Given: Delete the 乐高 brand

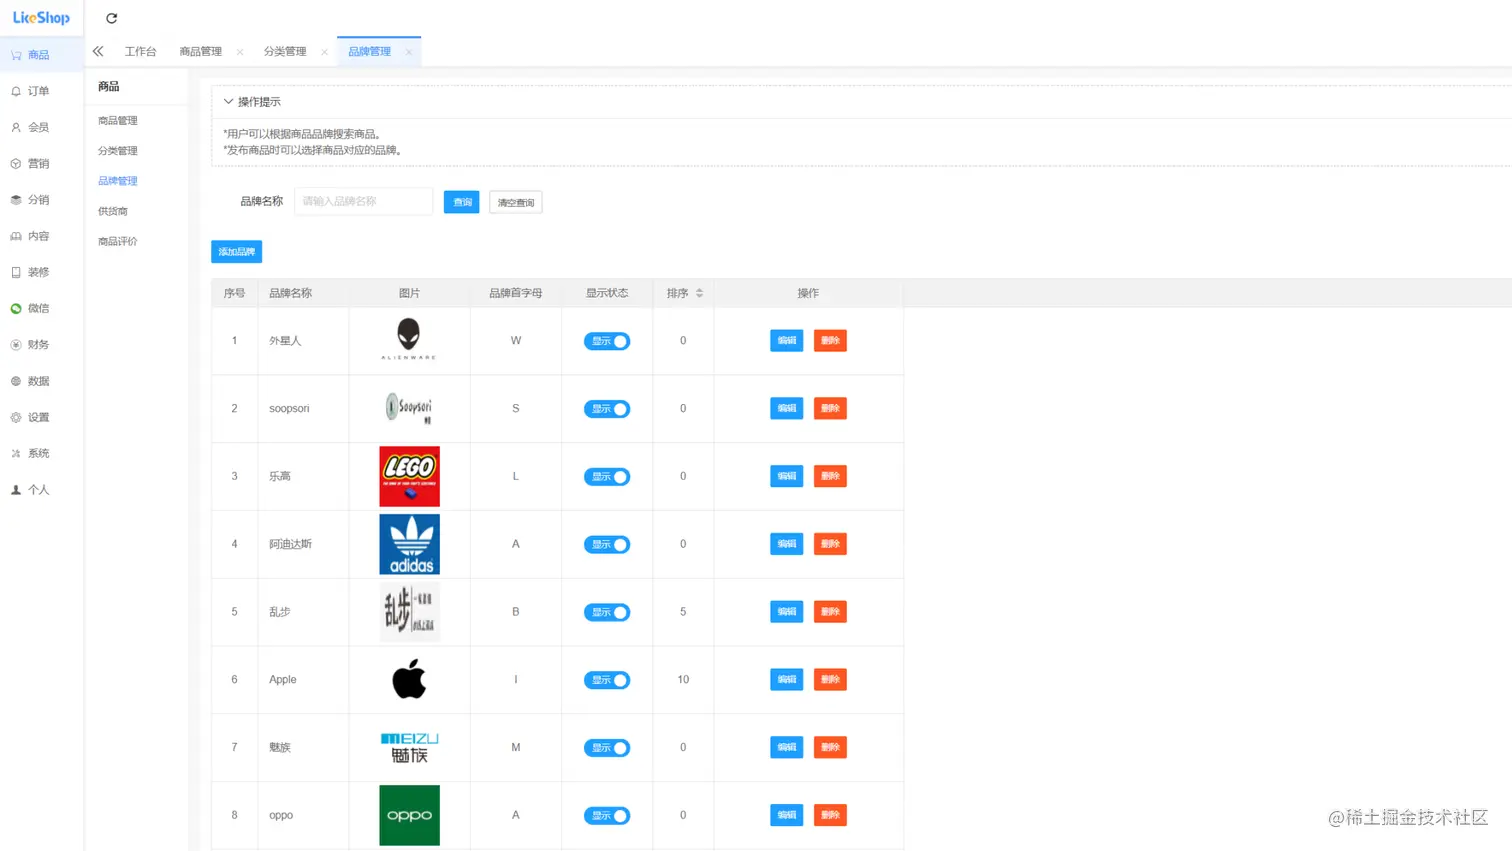Looking at the screenshot, I should click(830, 476).
